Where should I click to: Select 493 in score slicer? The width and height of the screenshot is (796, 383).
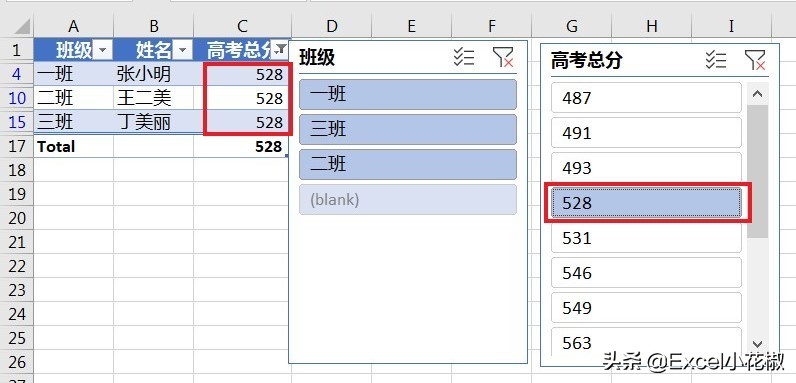click(x=646, y=168)
